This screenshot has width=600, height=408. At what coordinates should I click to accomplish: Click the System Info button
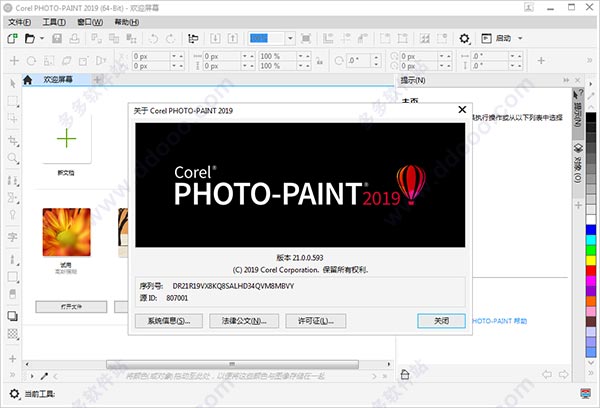point(169,321)
